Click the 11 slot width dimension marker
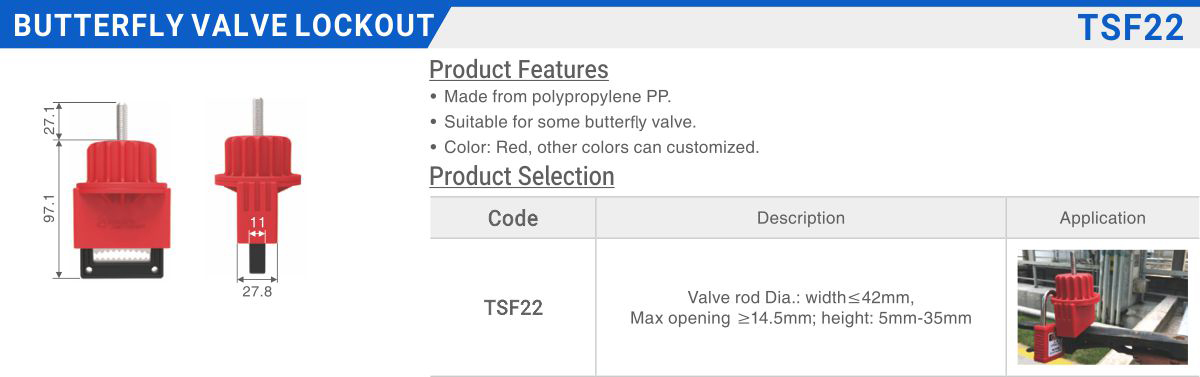 point(257,222)
